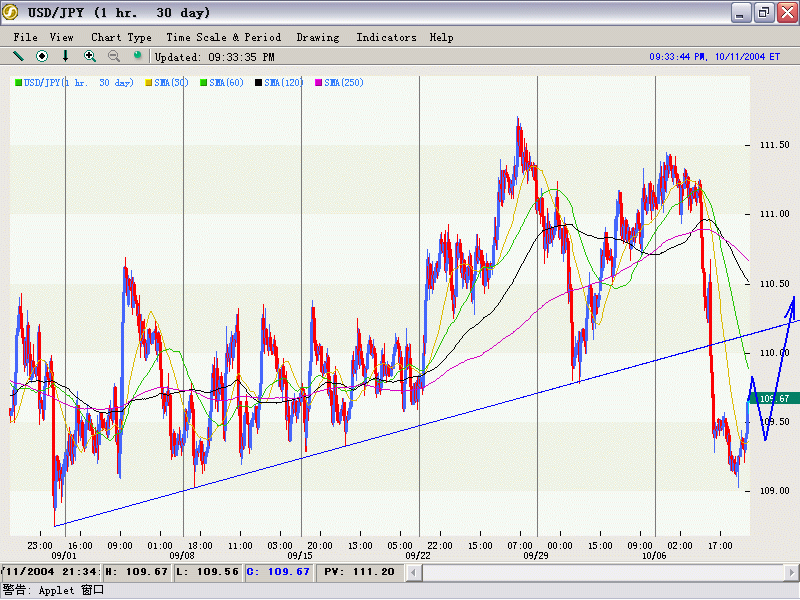This screenshot has height=600, width=800.
Task: Click the grayed zoom out magnifier
Action: [114, 57]
